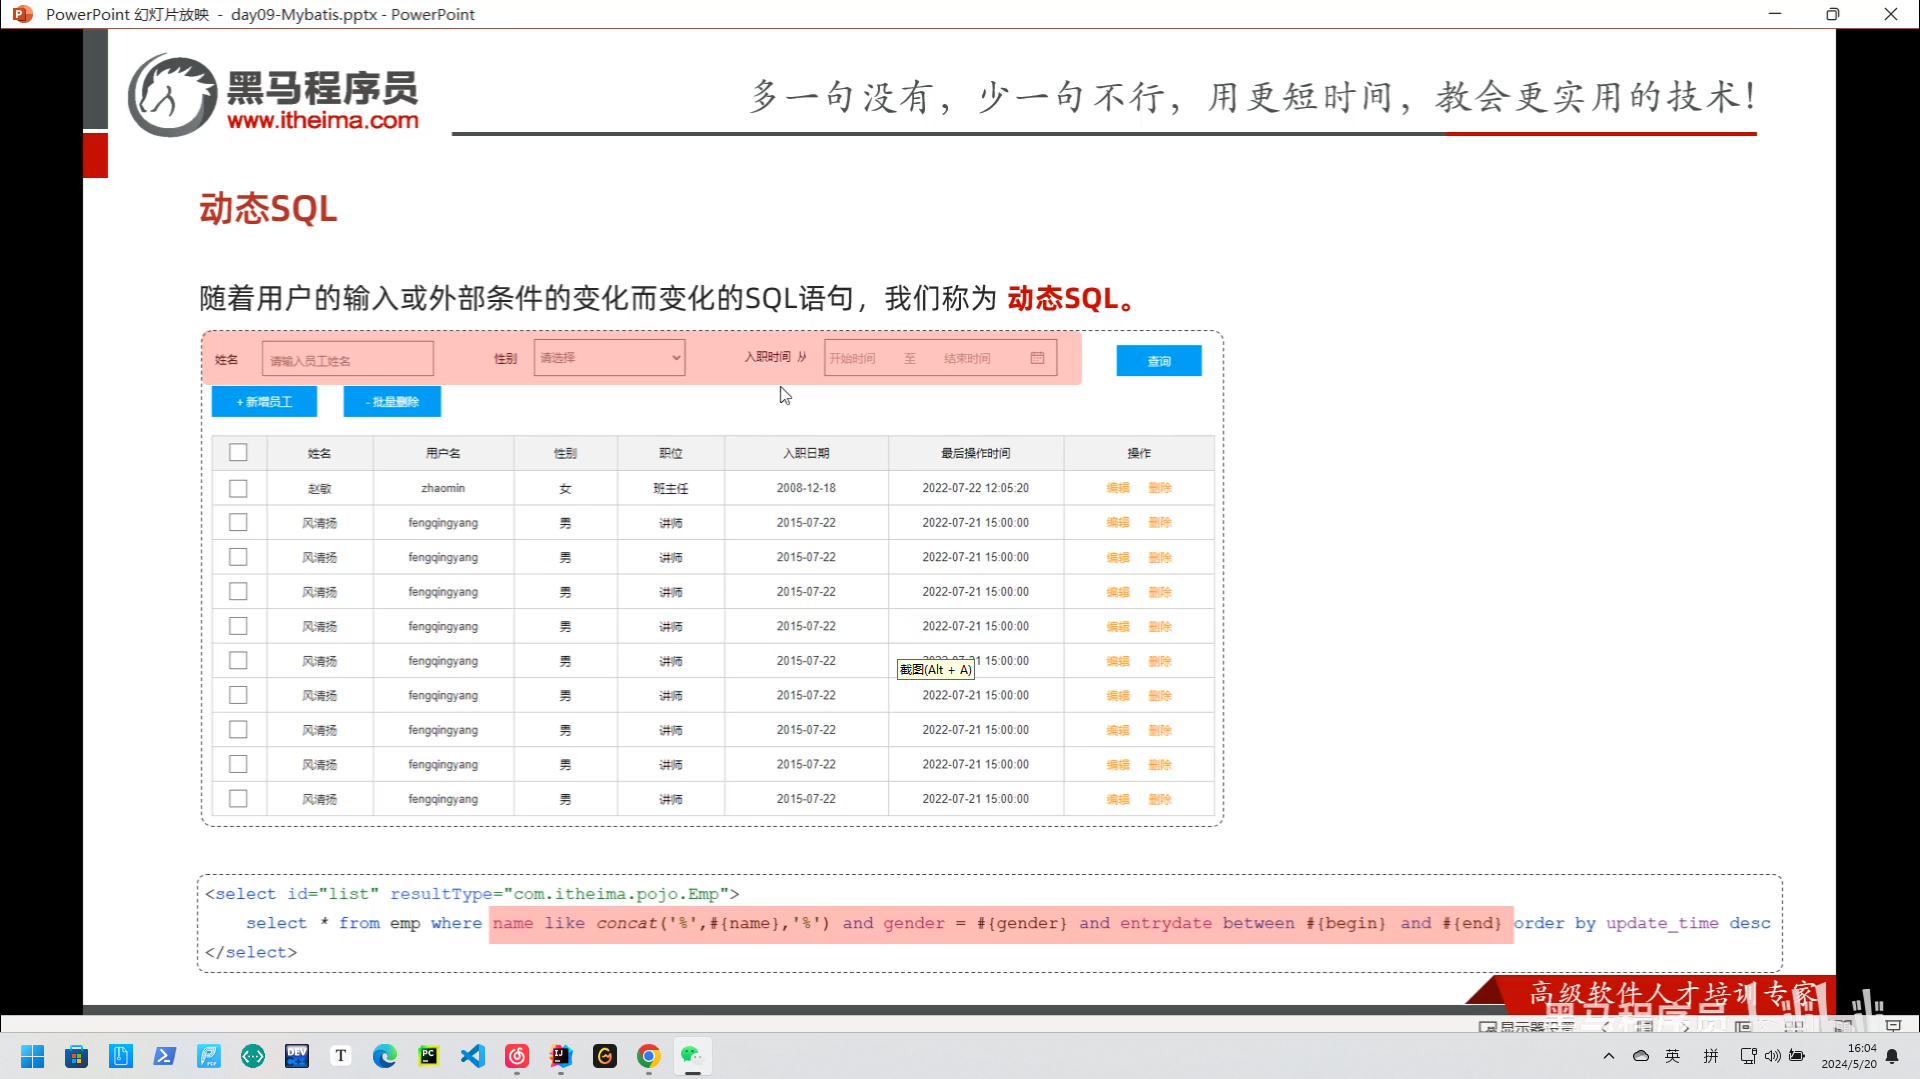Image resolution: width=1920 pixels, height=1079 pixels.
Task: Launch the blue zip archive app in taskbar
Action: point(120,1056)
